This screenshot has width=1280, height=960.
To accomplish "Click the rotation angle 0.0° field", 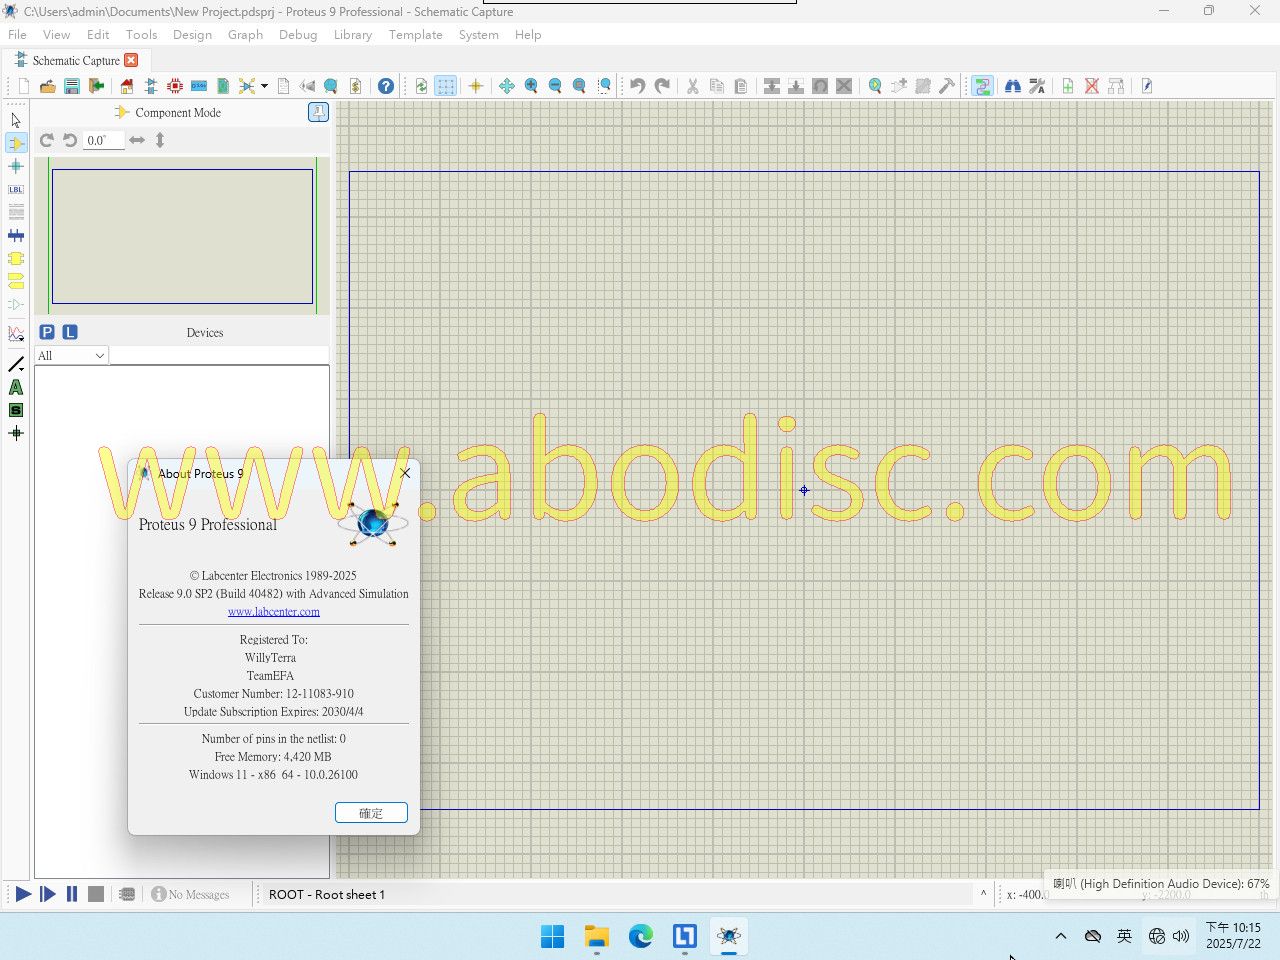I will pyautogui.click(x=104, y=140).
